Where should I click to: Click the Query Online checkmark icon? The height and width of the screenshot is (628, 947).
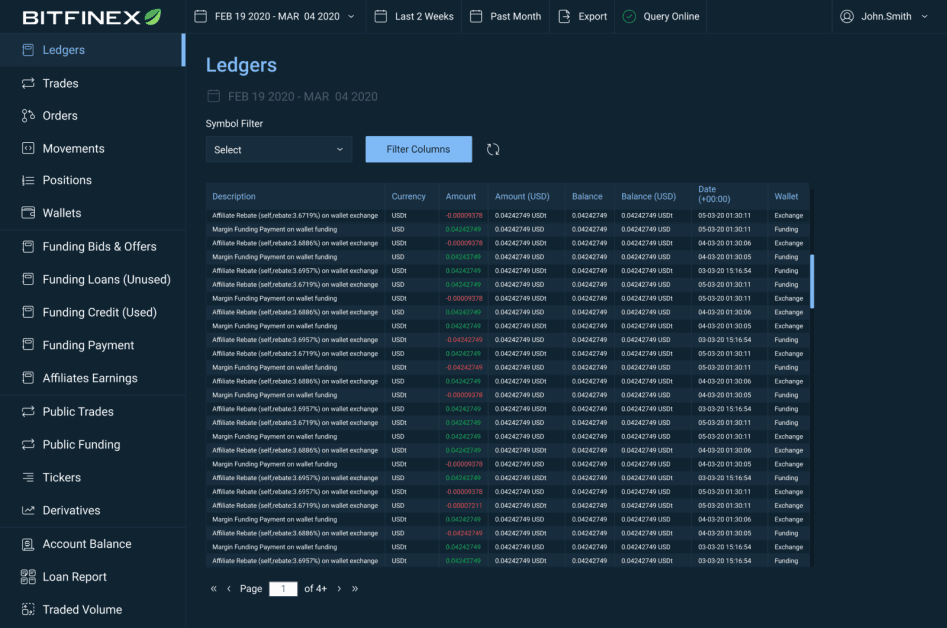click(x=629, y=16)
